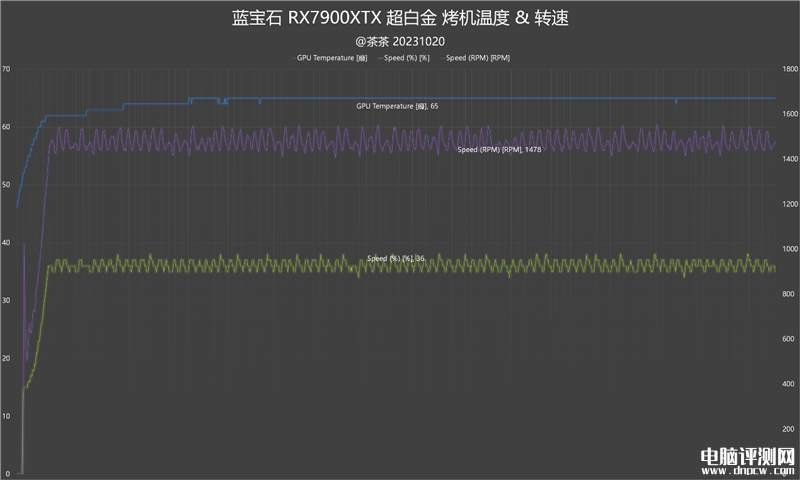Screen dimensions: 800x480
Task: Click right axis value 800
Action: pos(788,294)
